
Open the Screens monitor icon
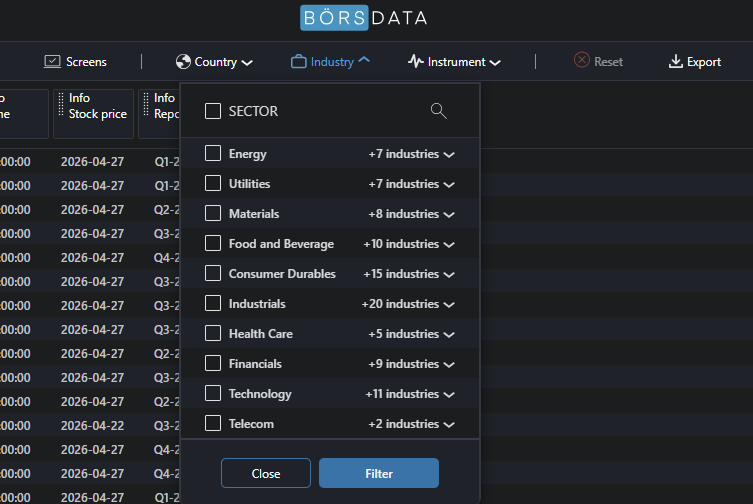pyautogui.click(x=52, y=61)
